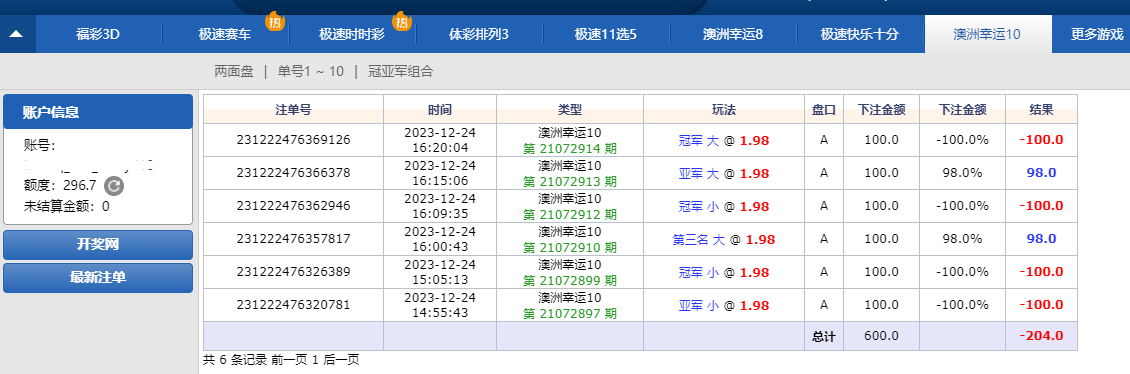
Task: Click the total result -204.0
Action: (1041, 336)
